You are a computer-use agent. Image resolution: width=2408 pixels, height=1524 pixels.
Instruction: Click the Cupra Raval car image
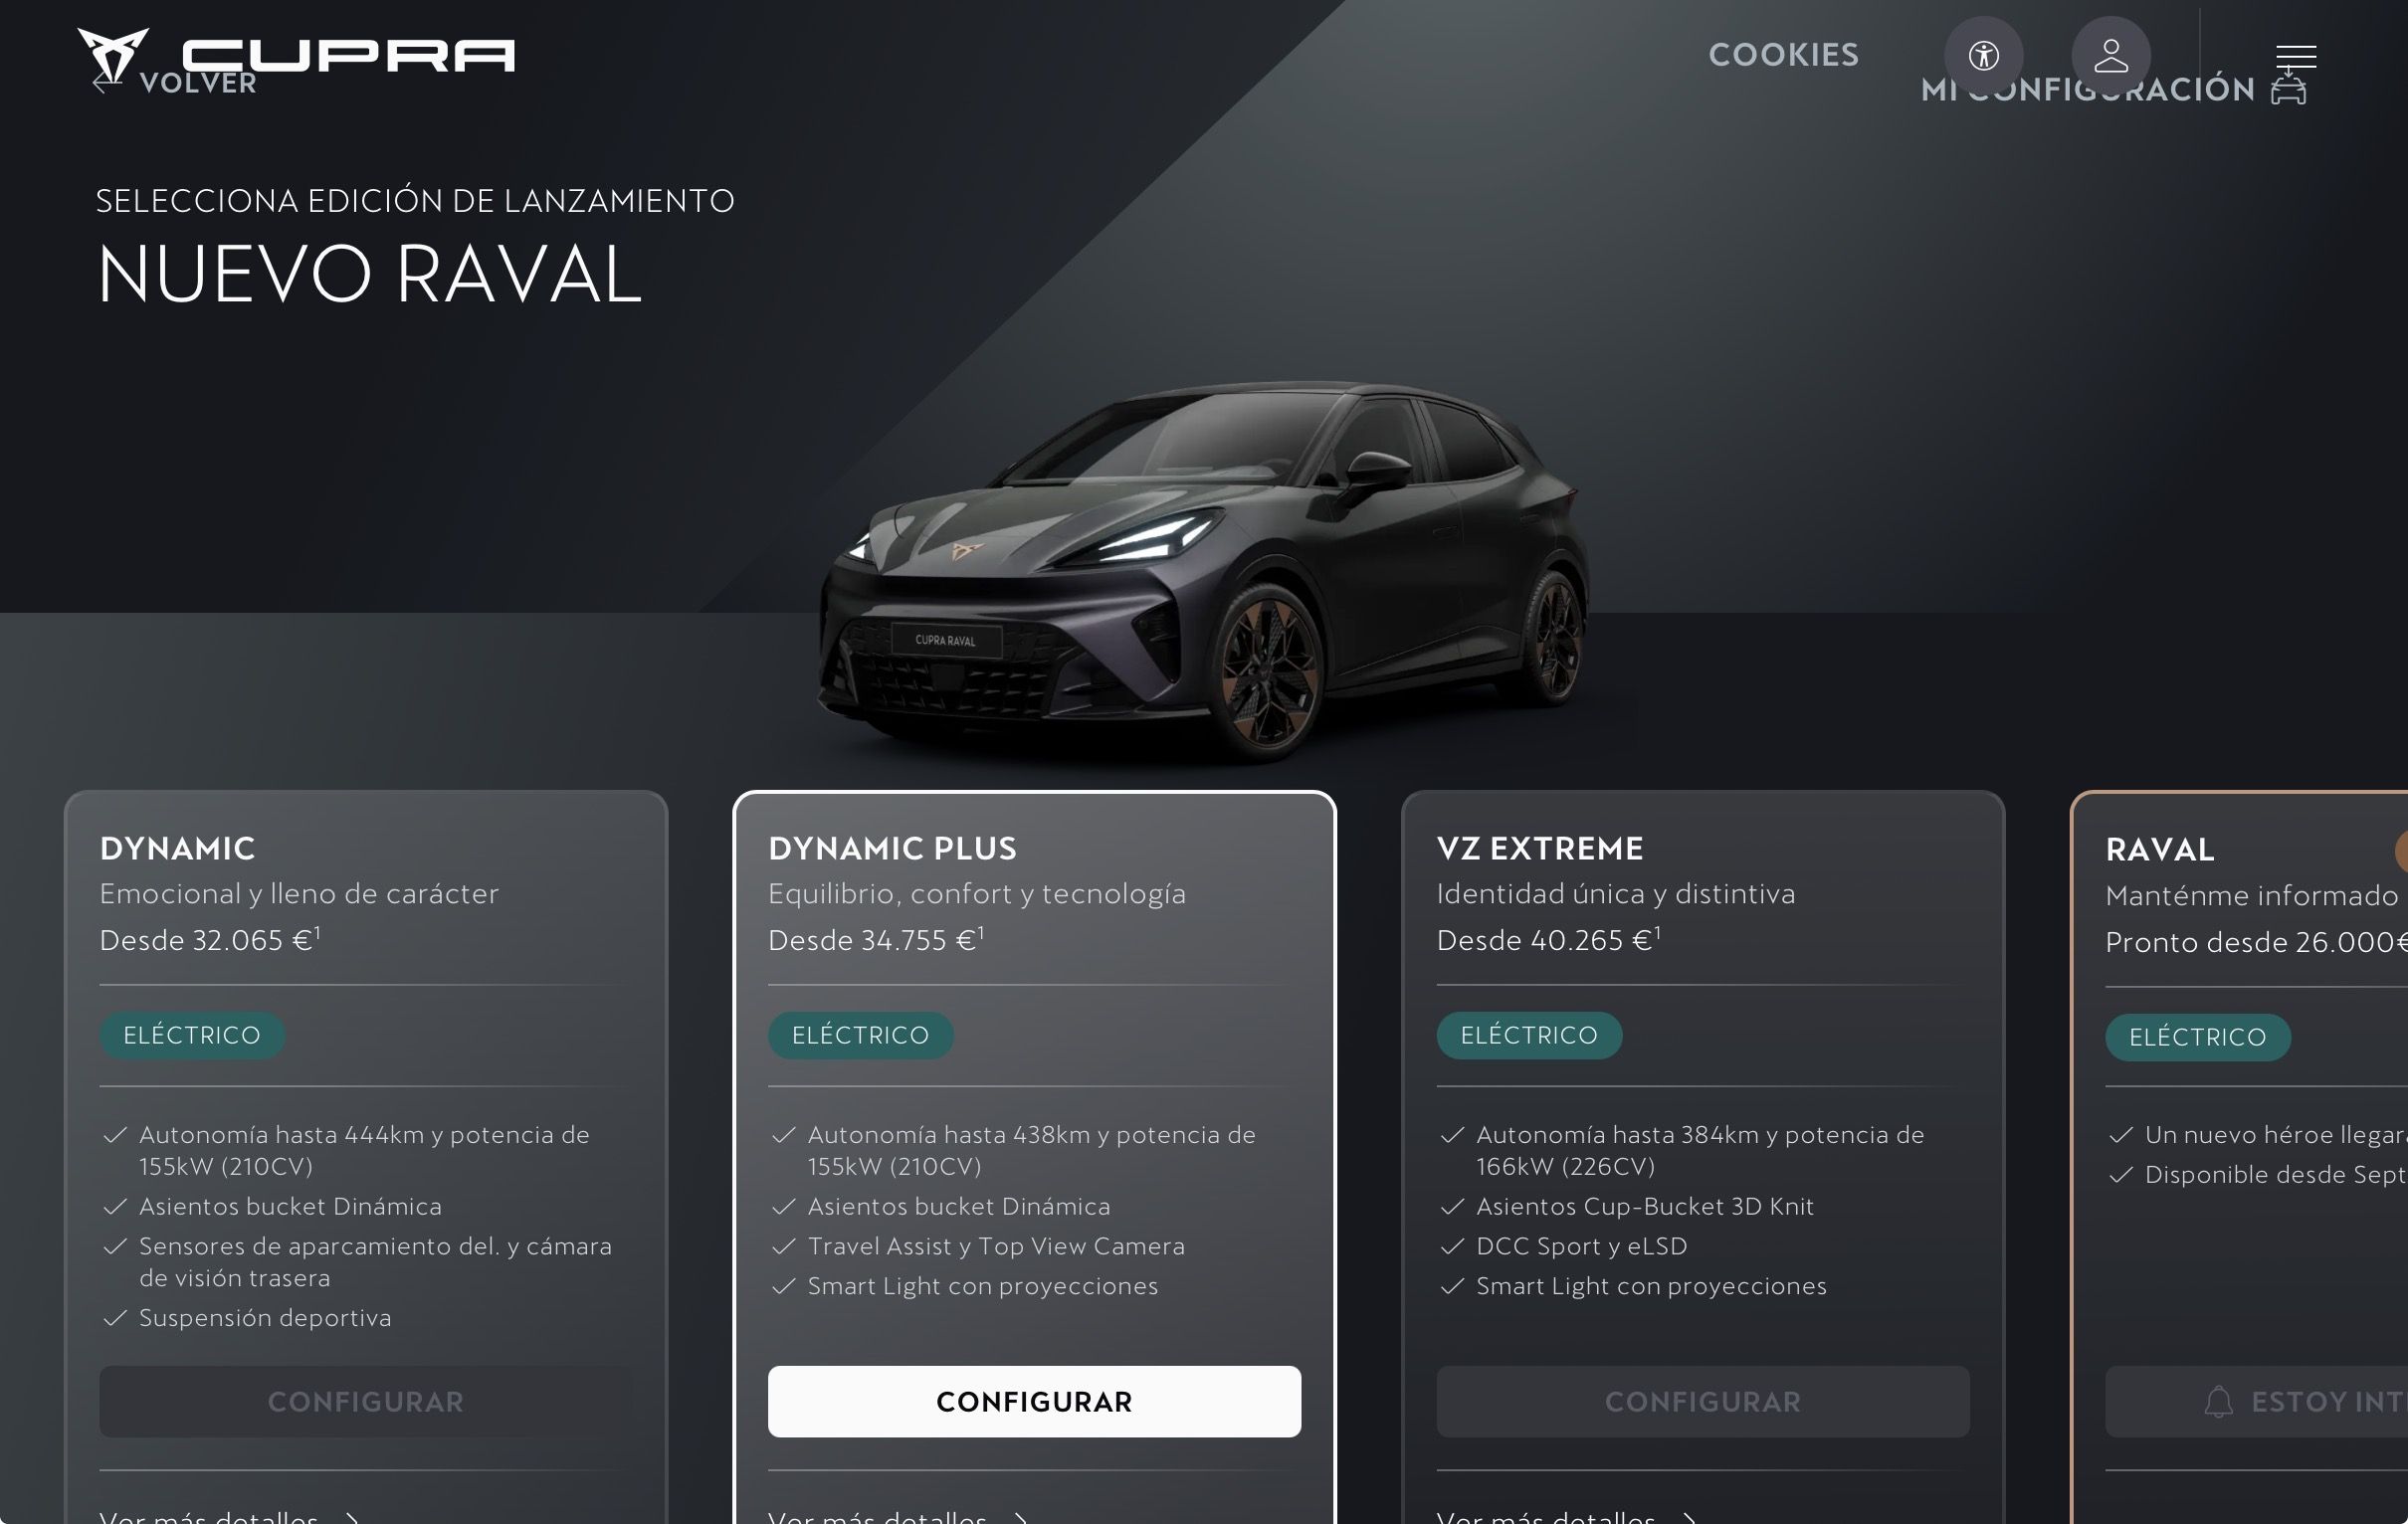click(x=1205, y=570)
